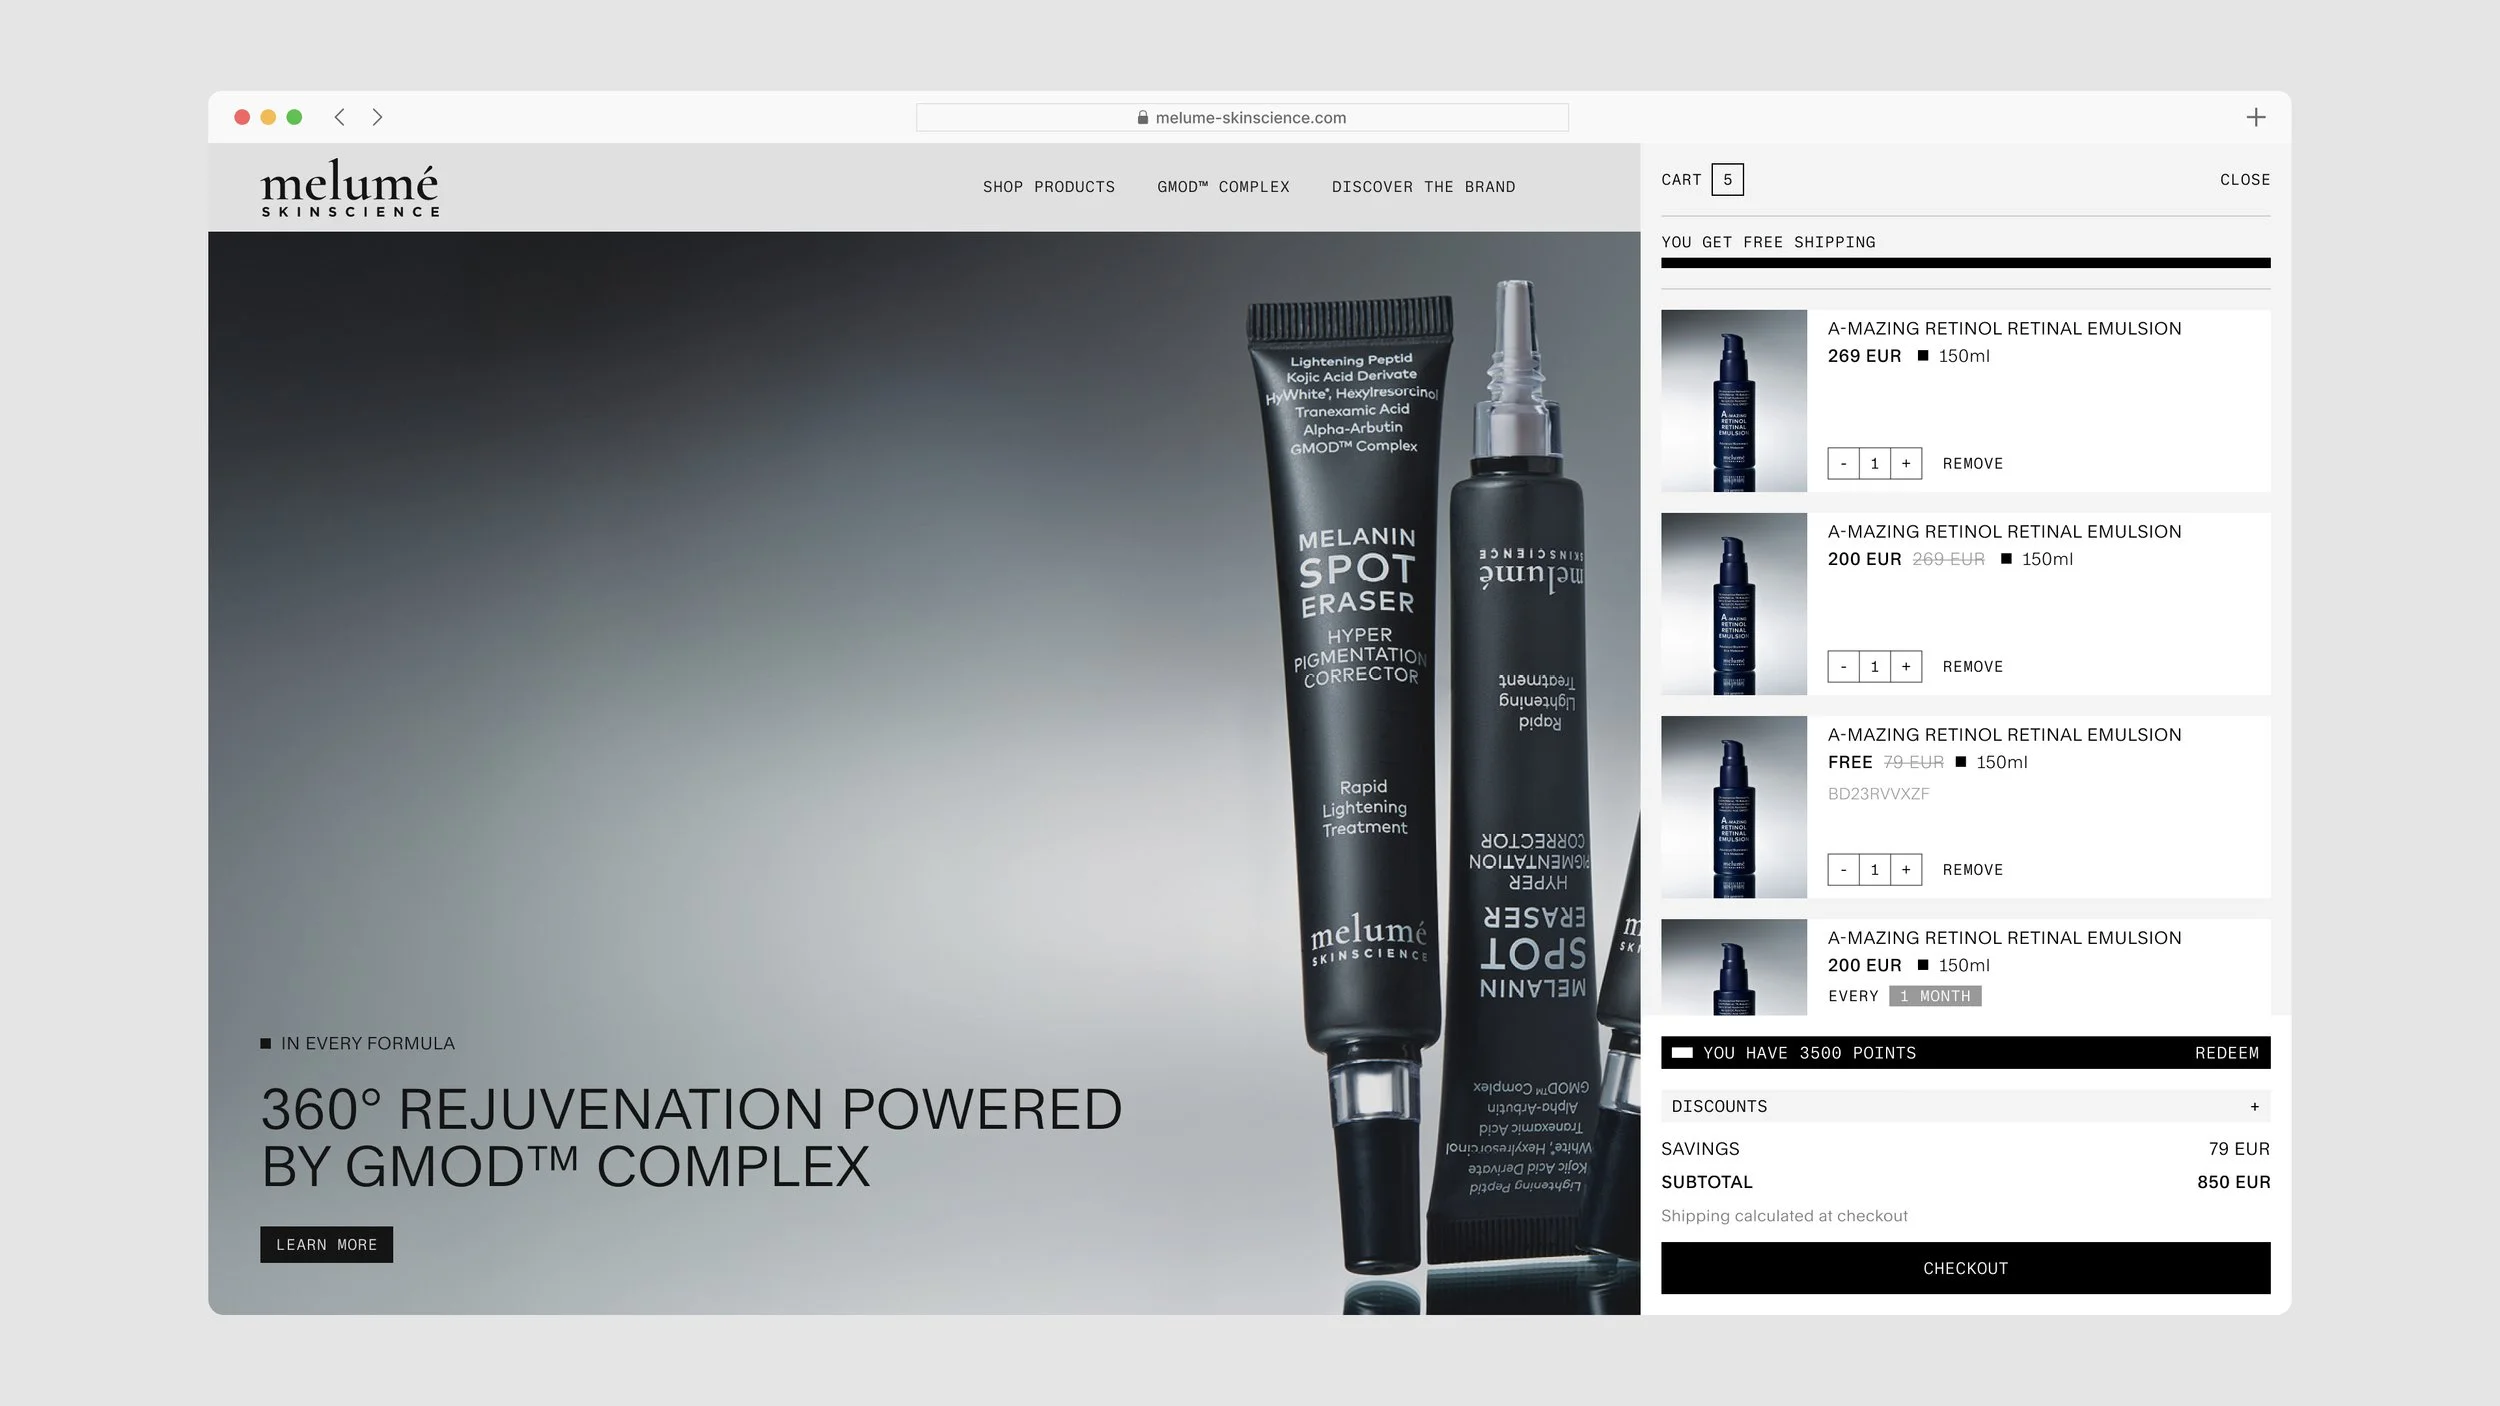
Task: Go back with the browser back arrow
Action: [340, 117]
